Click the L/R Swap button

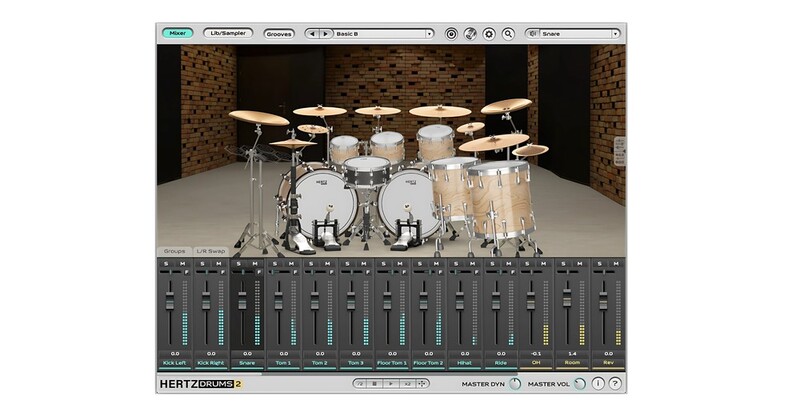click(211, 250)
